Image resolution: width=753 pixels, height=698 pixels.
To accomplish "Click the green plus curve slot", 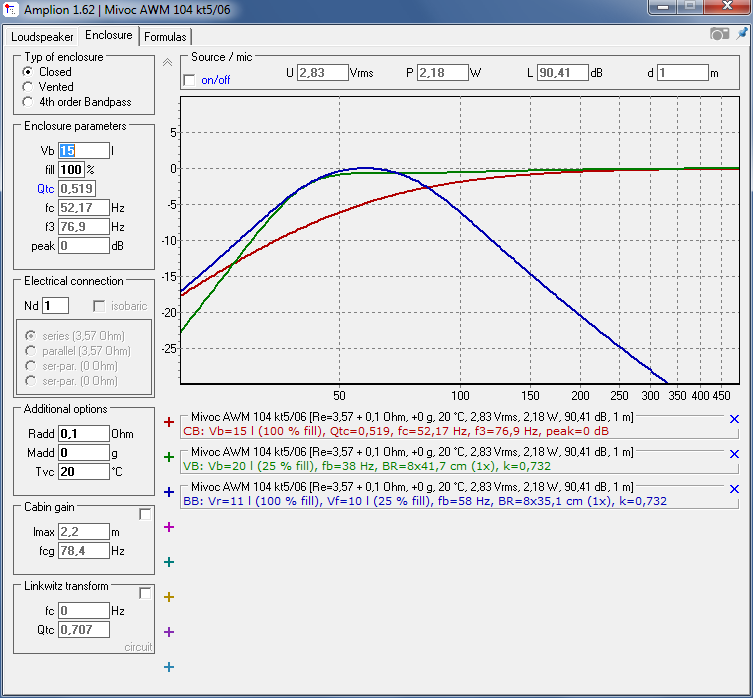I will pos(169,457).
